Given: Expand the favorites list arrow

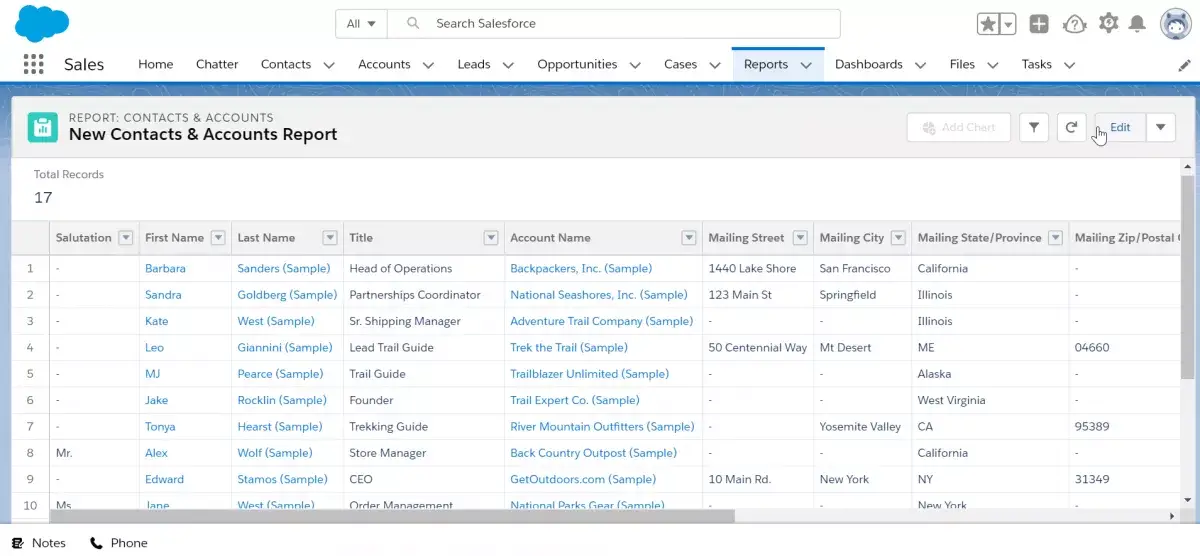Looking at the screenshot, I should tap(1008, 24).
